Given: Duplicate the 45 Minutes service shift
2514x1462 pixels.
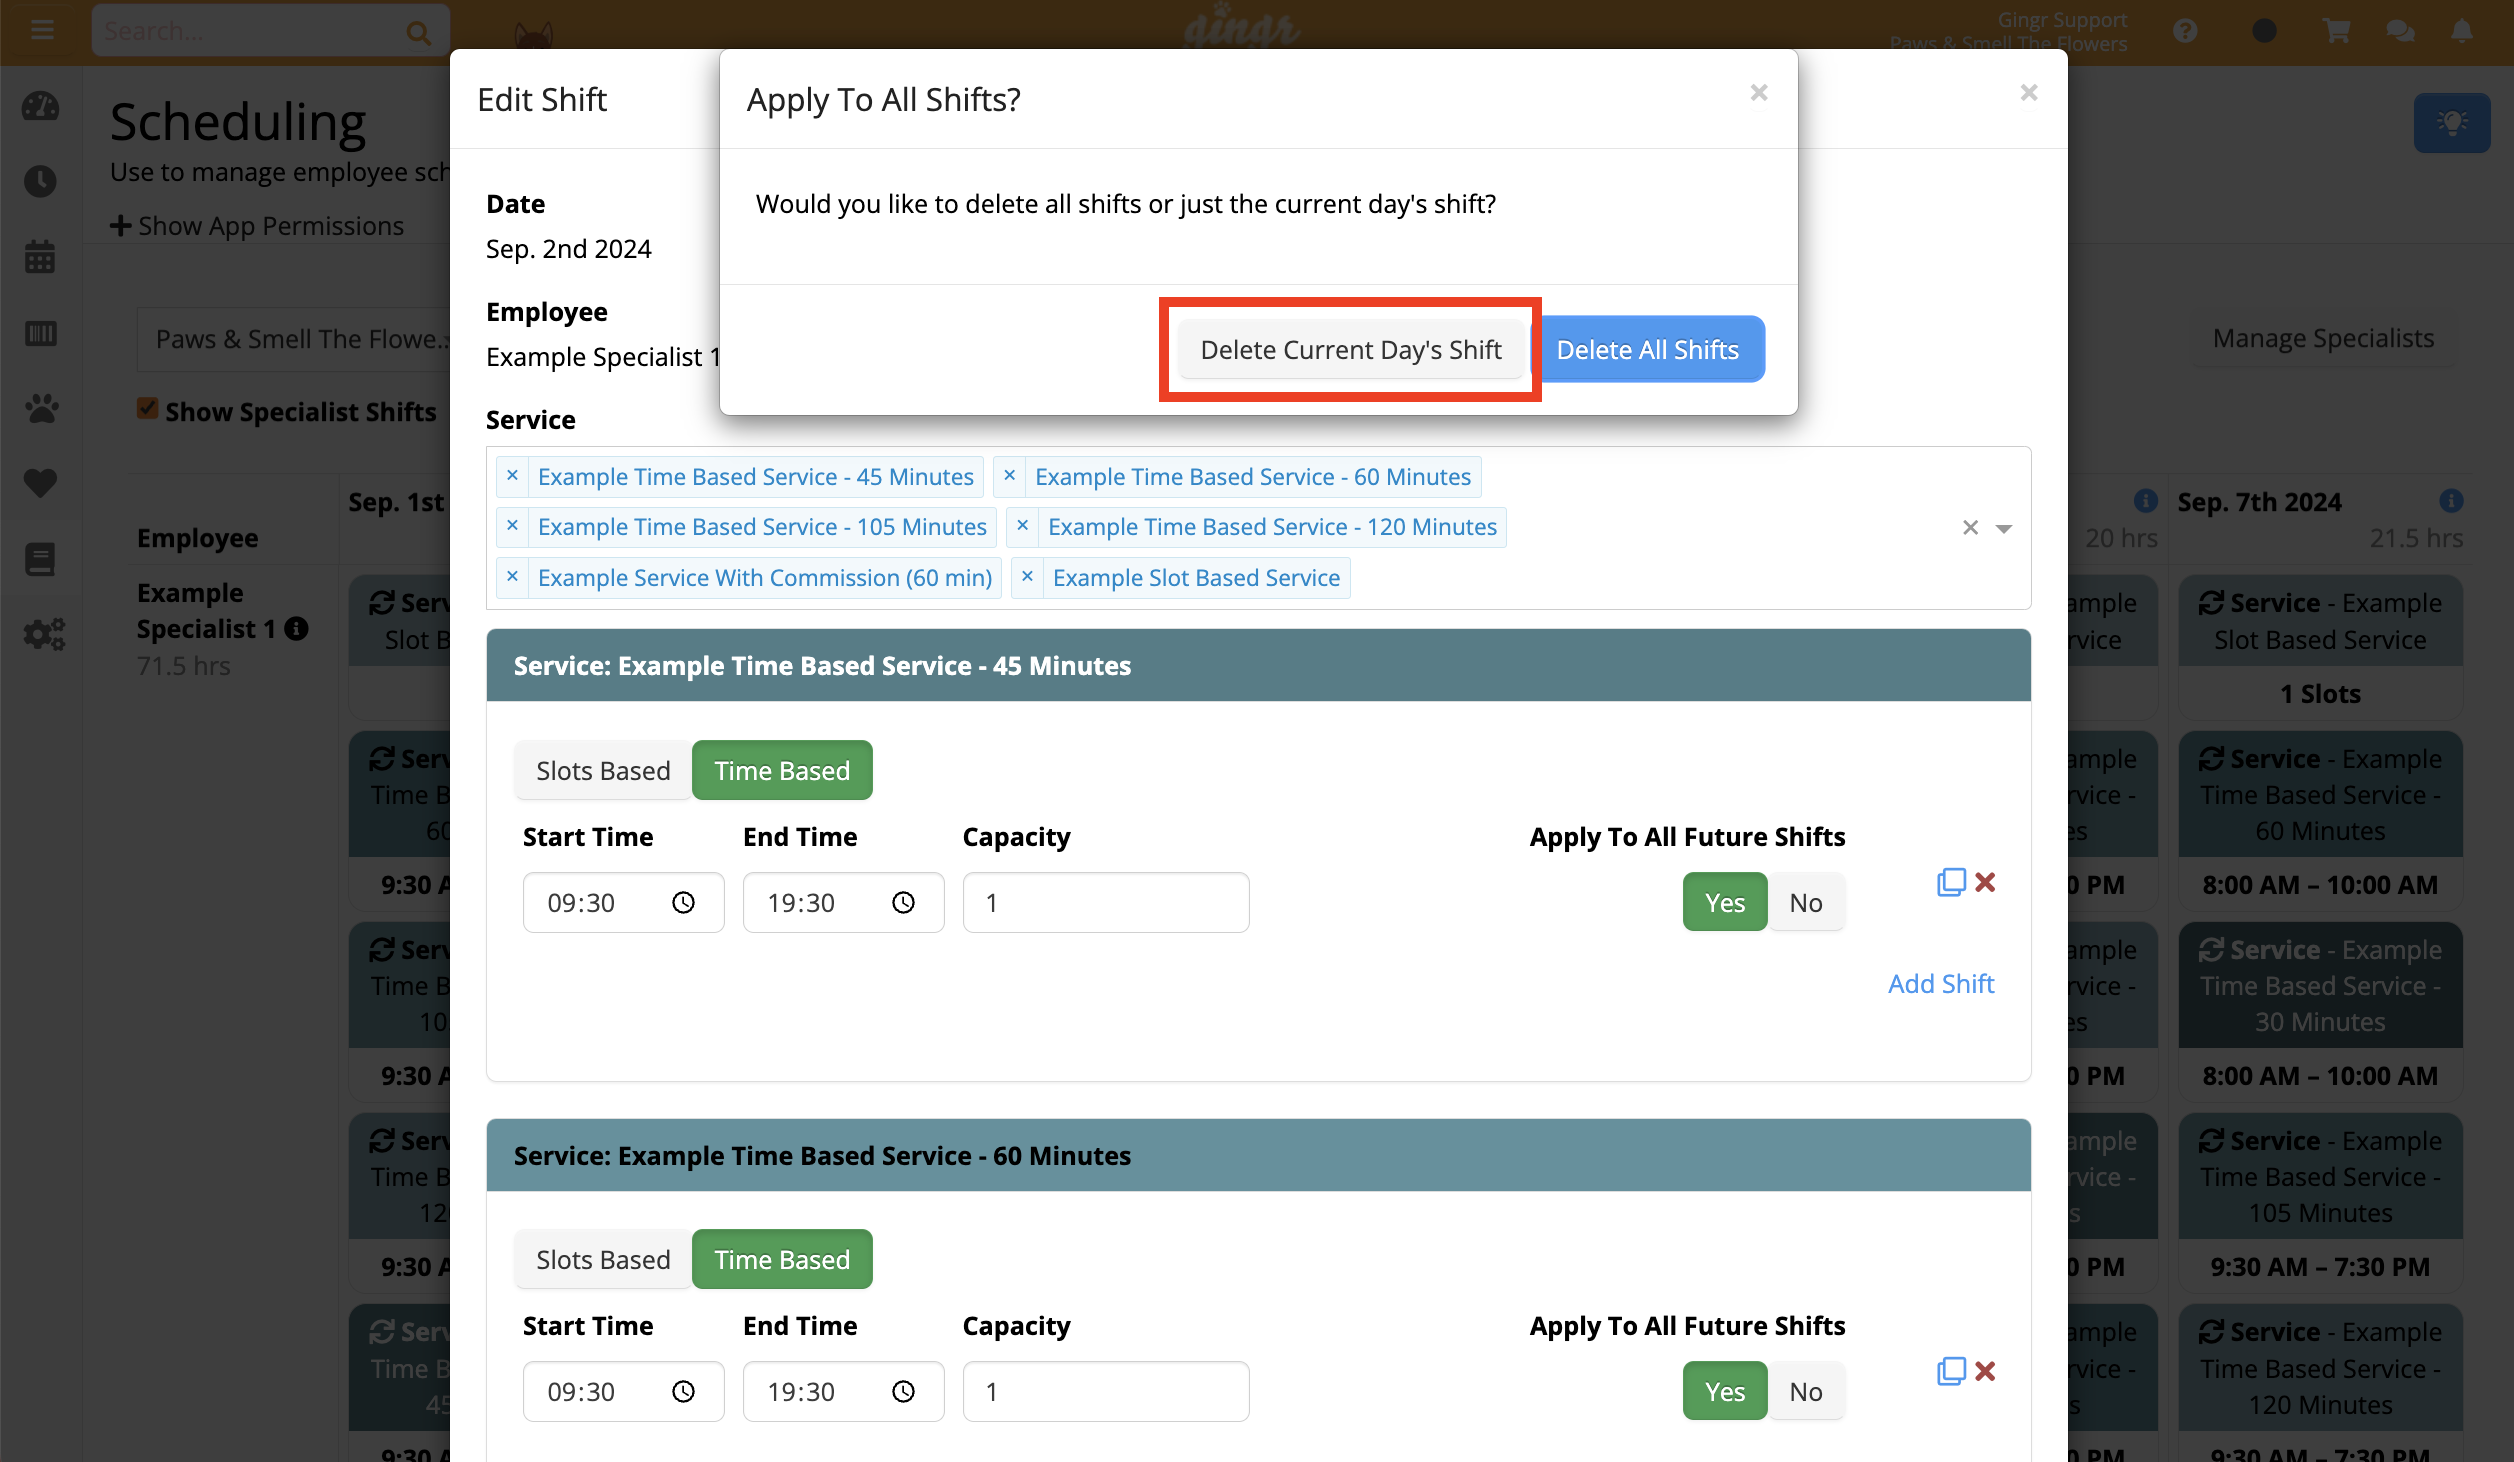Looking at the screenshot, I should (x=1951, y=882).
